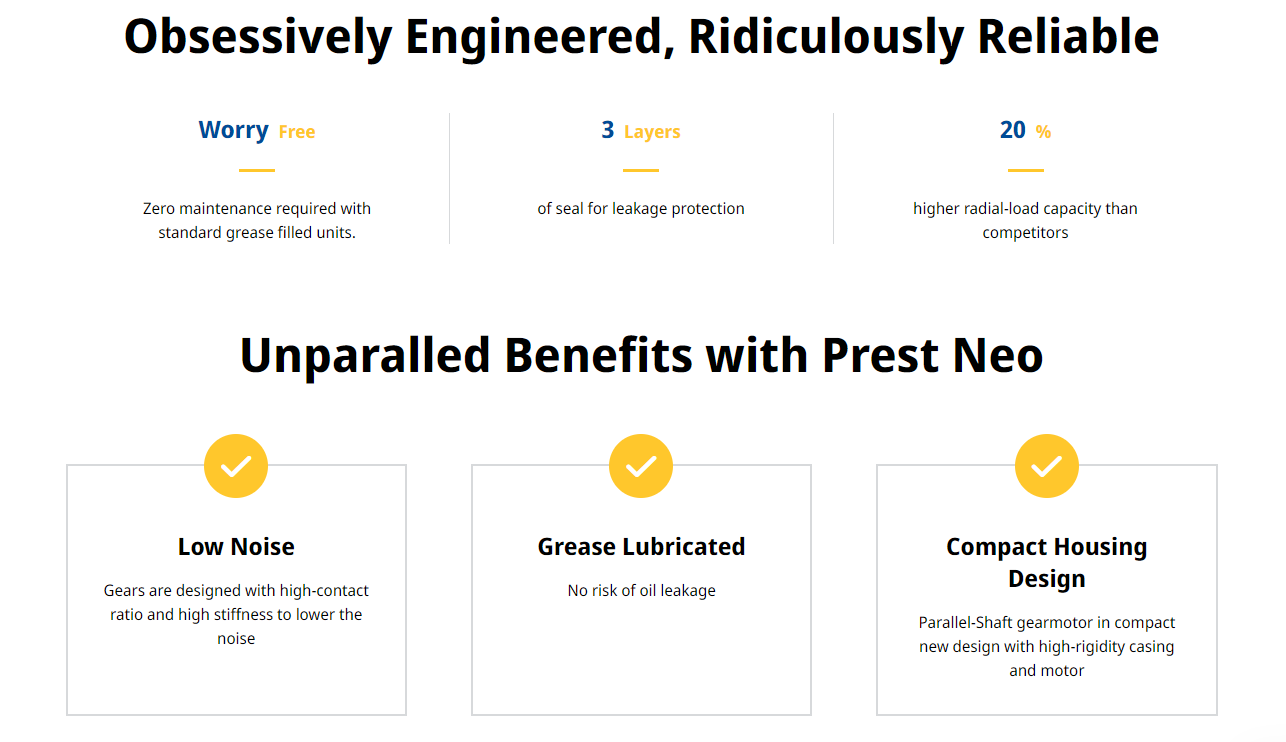Click the yellow divider under 20 %
The height and width of the screenshot is (742, 1286).
pos(1025,171)
